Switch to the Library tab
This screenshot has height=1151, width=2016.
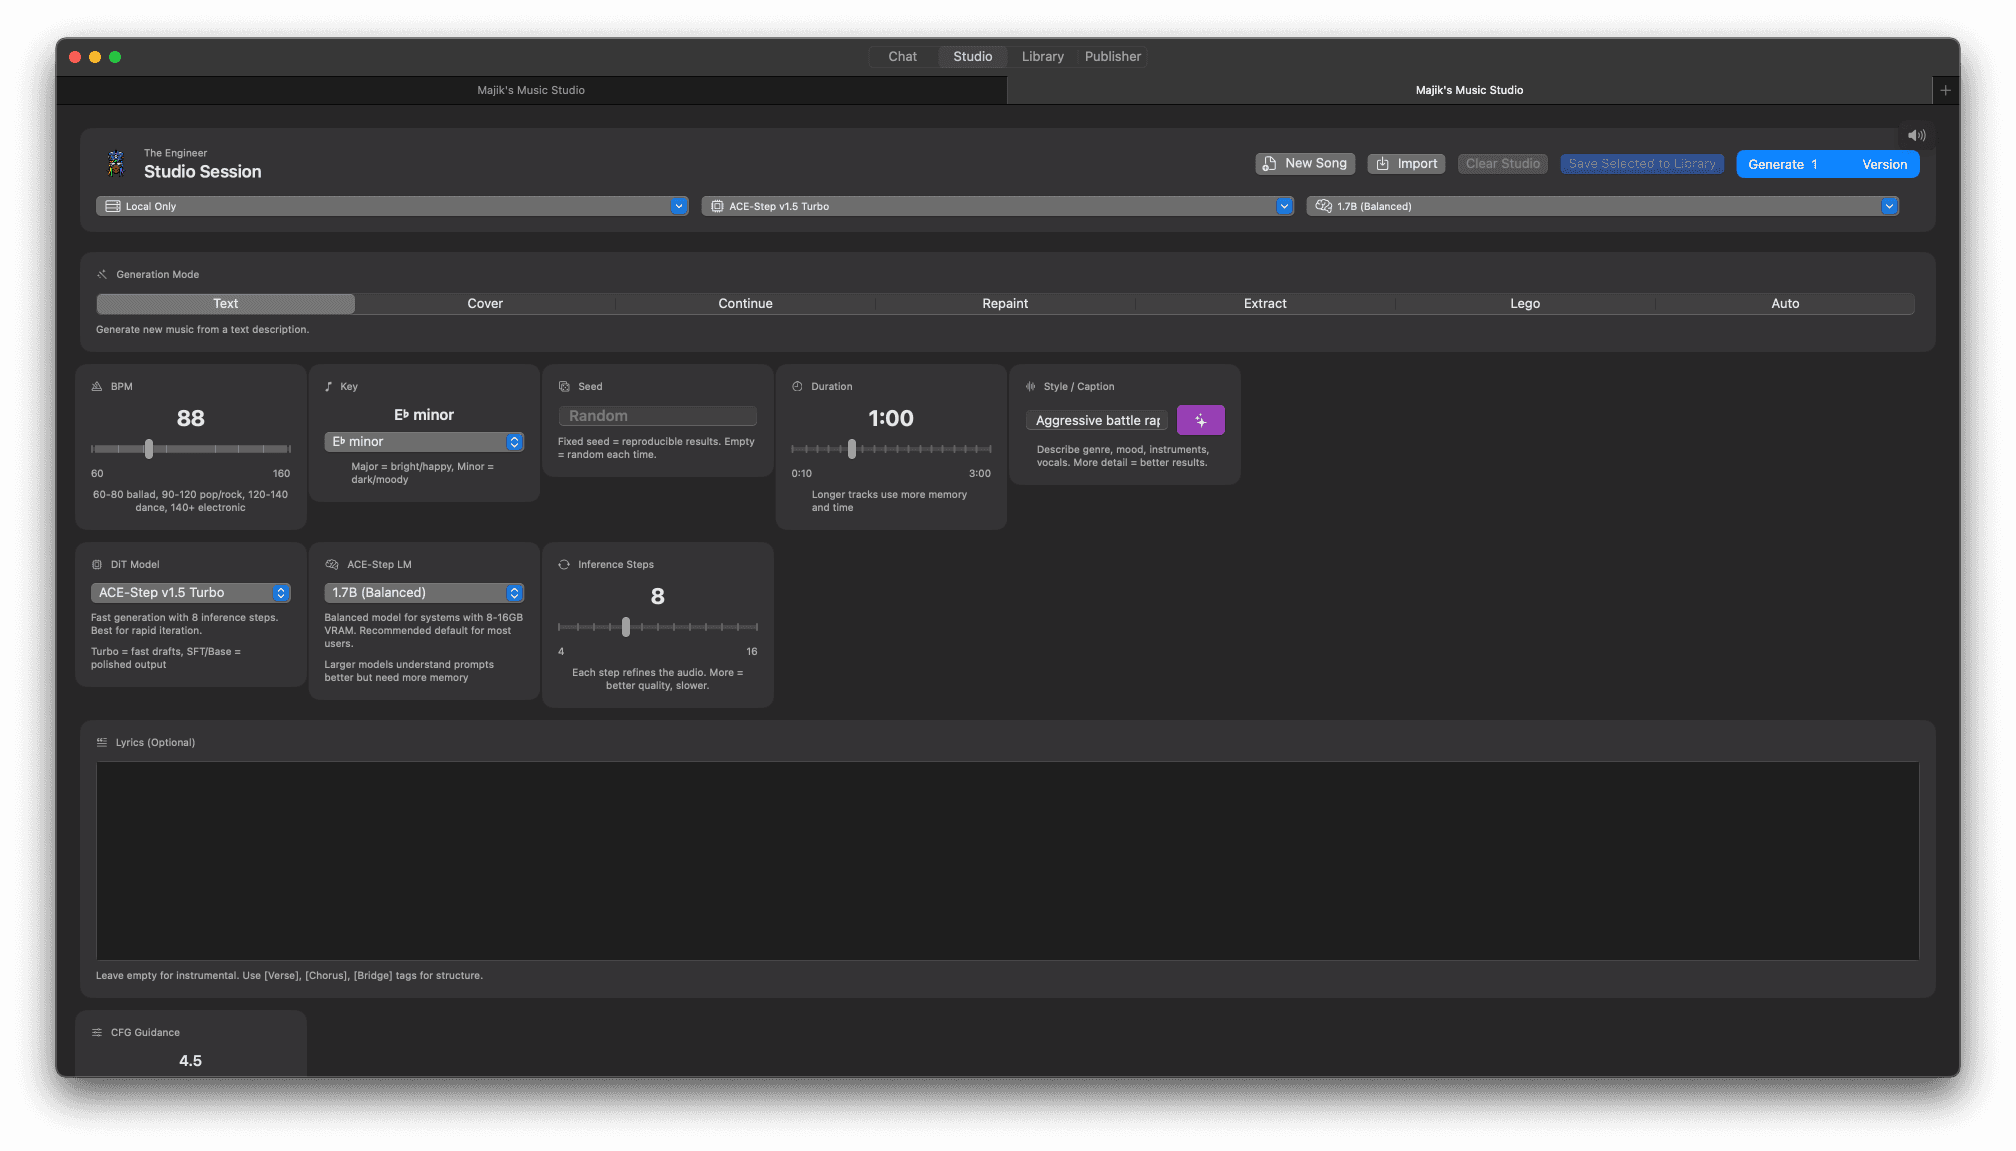(x=1042, y=56)
